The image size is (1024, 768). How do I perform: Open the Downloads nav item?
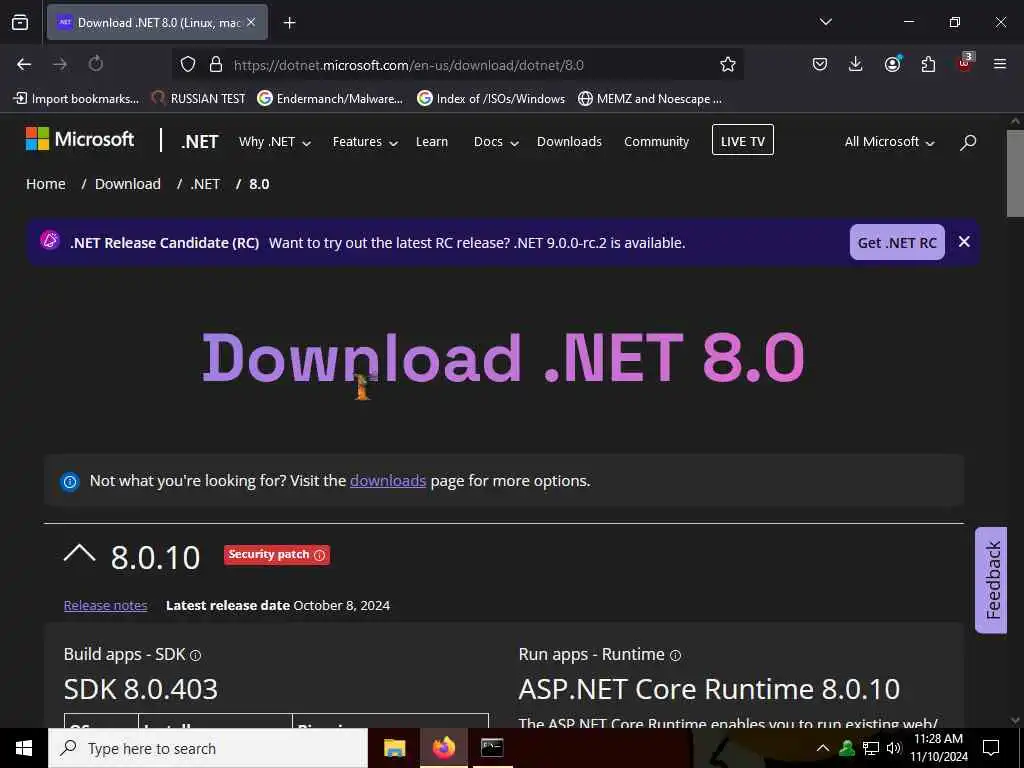point(569,142)
